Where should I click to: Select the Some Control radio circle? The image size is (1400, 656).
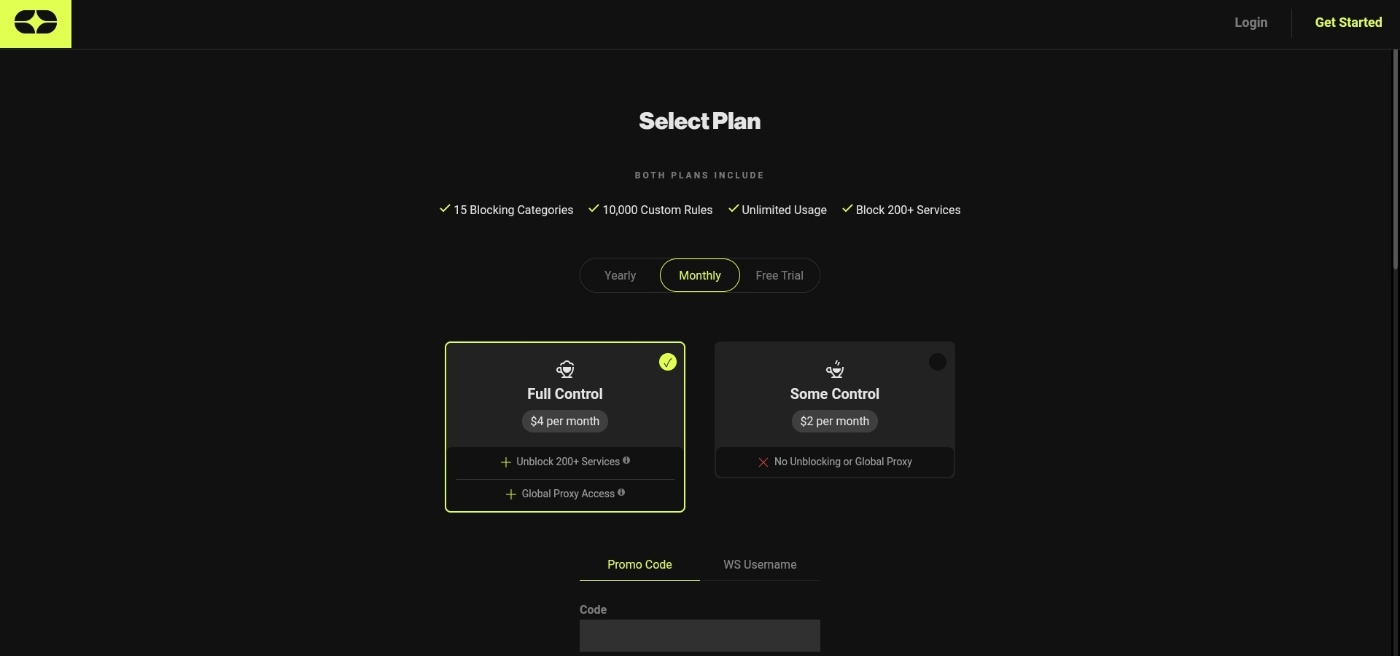[x=937, y=362]
